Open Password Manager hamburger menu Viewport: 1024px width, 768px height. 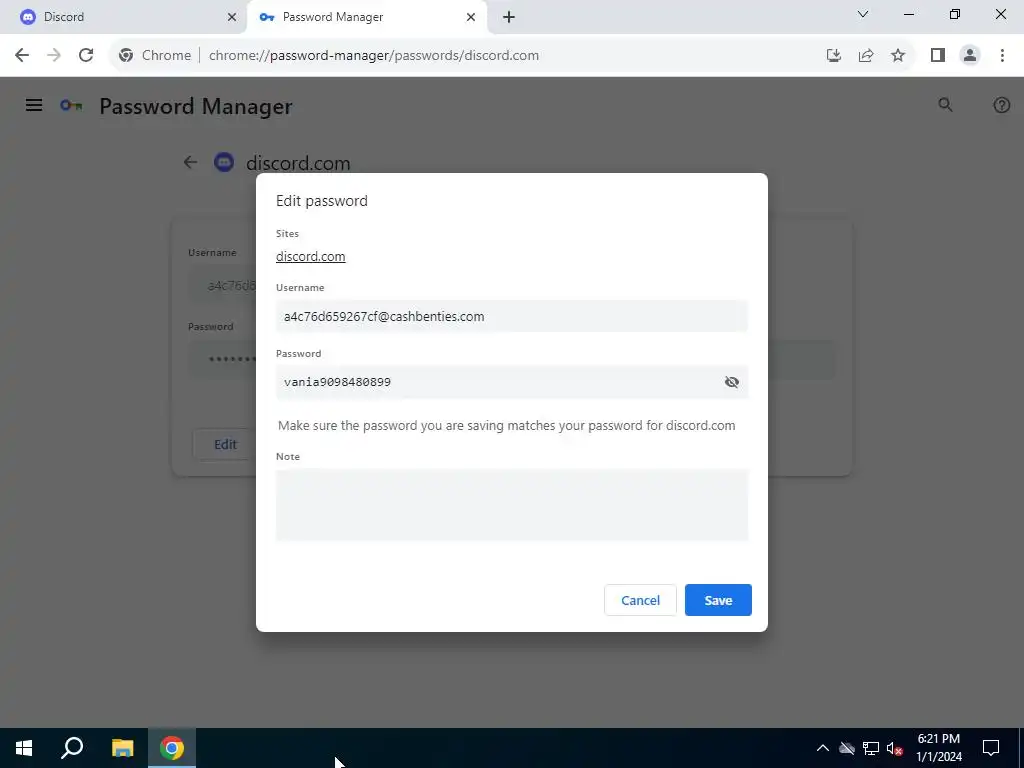coord(34,105)
